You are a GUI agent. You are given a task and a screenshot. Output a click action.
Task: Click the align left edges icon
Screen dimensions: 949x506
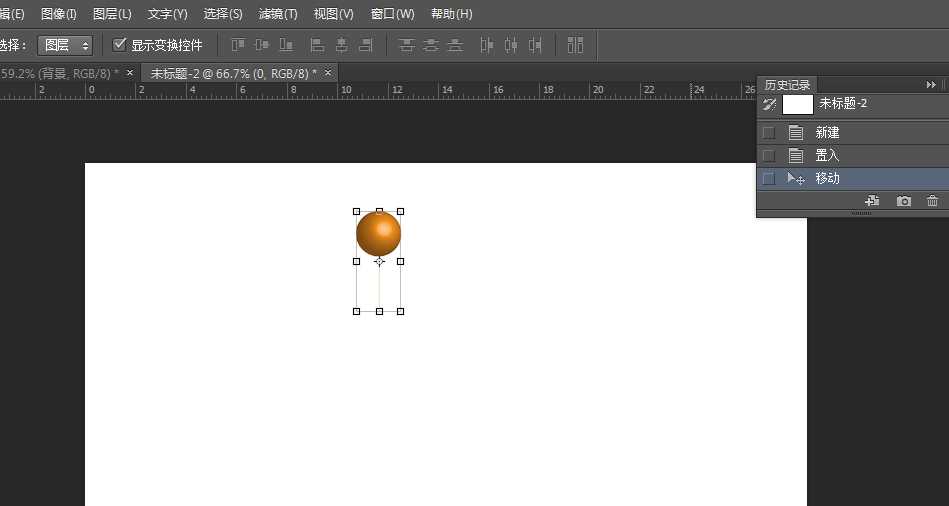click(x=317, y=45)
